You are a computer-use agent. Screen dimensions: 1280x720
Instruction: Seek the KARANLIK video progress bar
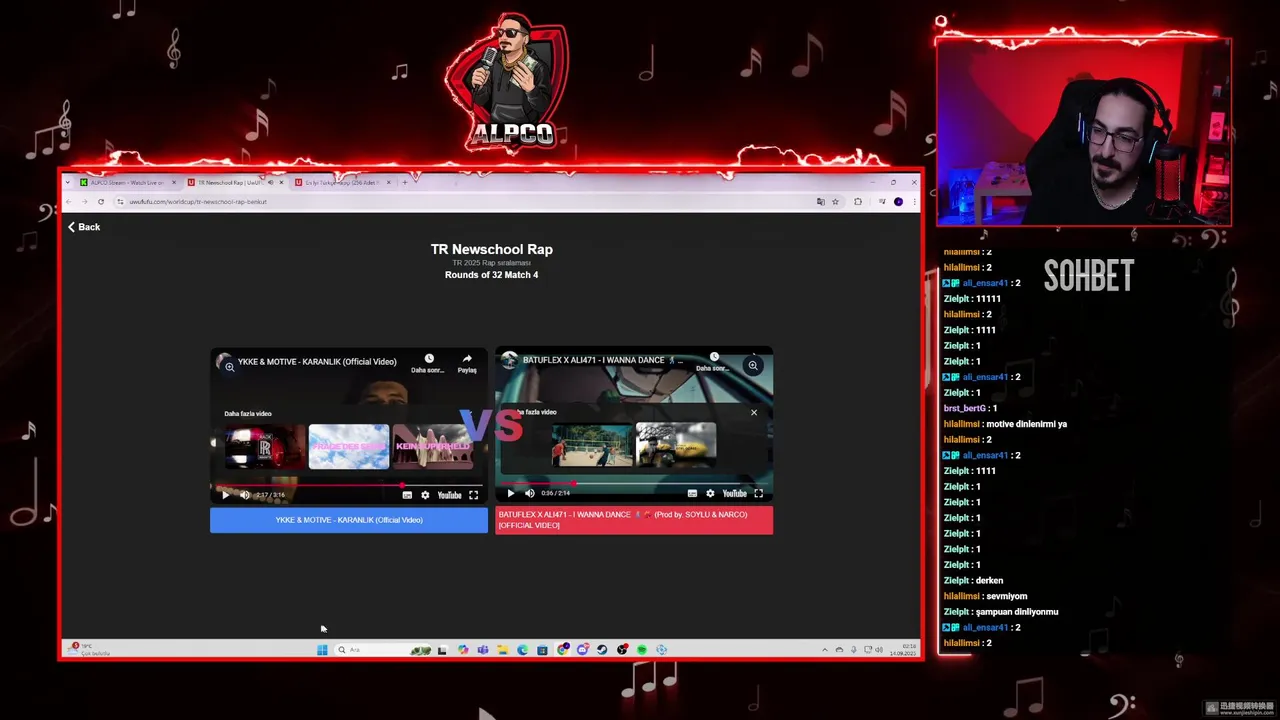[349, 485]
